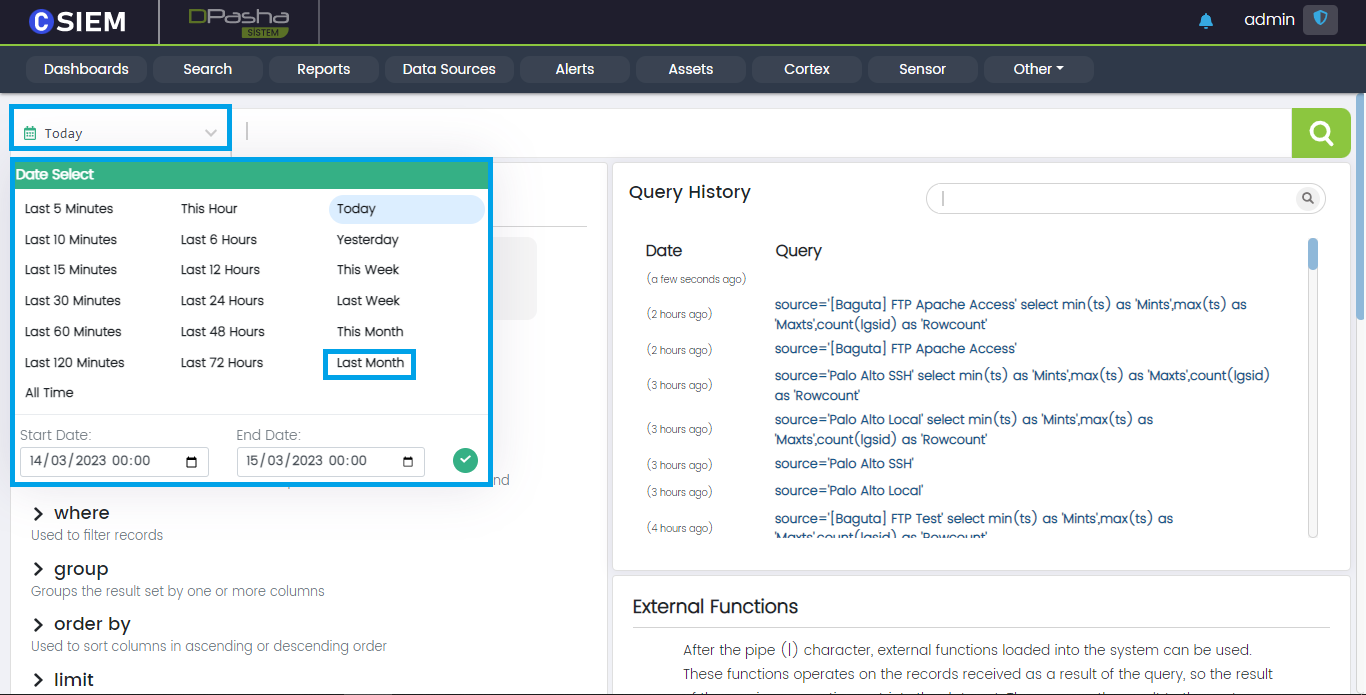Click the green search magnifier button
The image size is (1366, 695).
tap(1321, 133)
